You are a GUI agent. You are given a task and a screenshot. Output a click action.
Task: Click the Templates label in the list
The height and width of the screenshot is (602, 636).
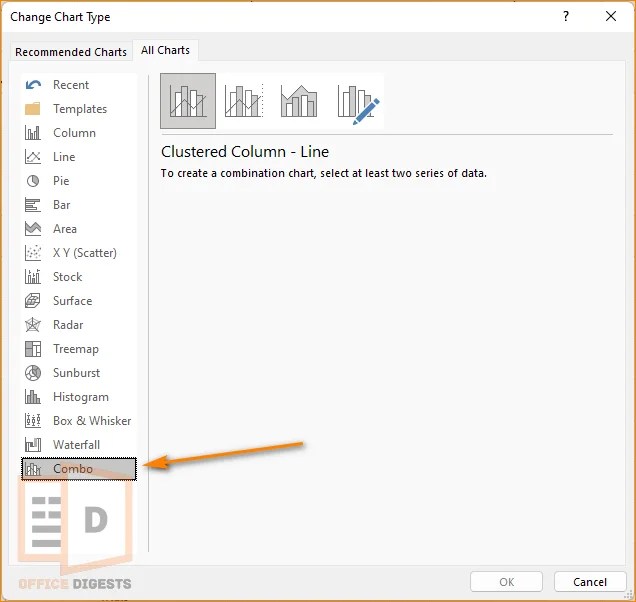pyautogui.click(x=80, y=109)
